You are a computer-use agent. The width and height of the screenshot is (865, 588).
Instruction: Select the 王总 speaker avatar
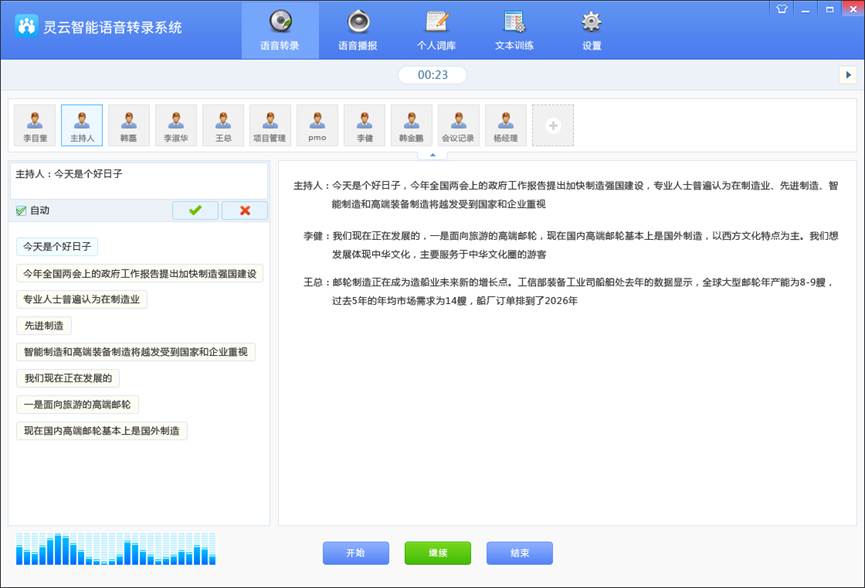tap(223, 122)
